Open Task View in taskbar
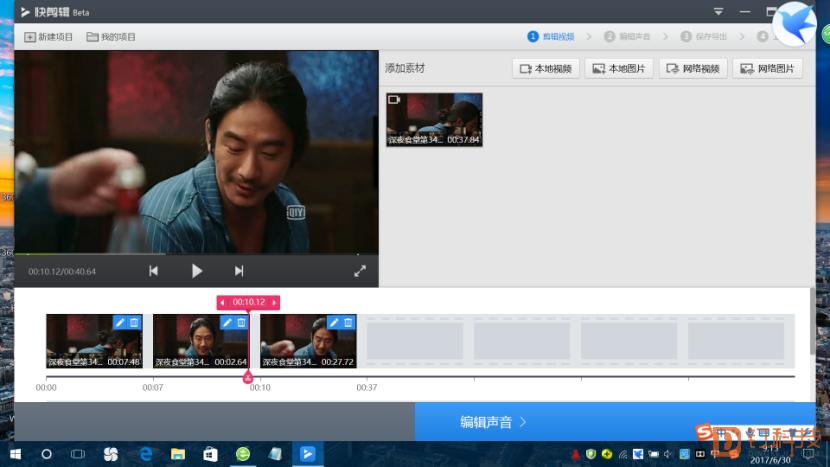 pos(78,454)
